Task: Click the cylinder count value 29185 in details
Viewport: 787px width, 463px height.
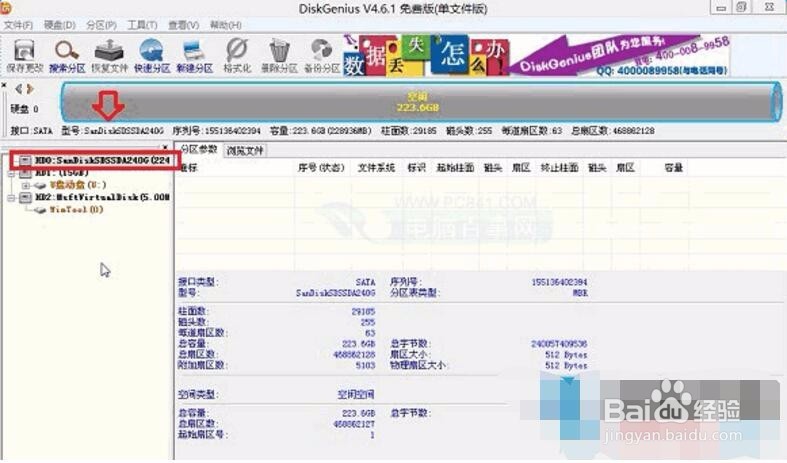Action: click(363, 312)
